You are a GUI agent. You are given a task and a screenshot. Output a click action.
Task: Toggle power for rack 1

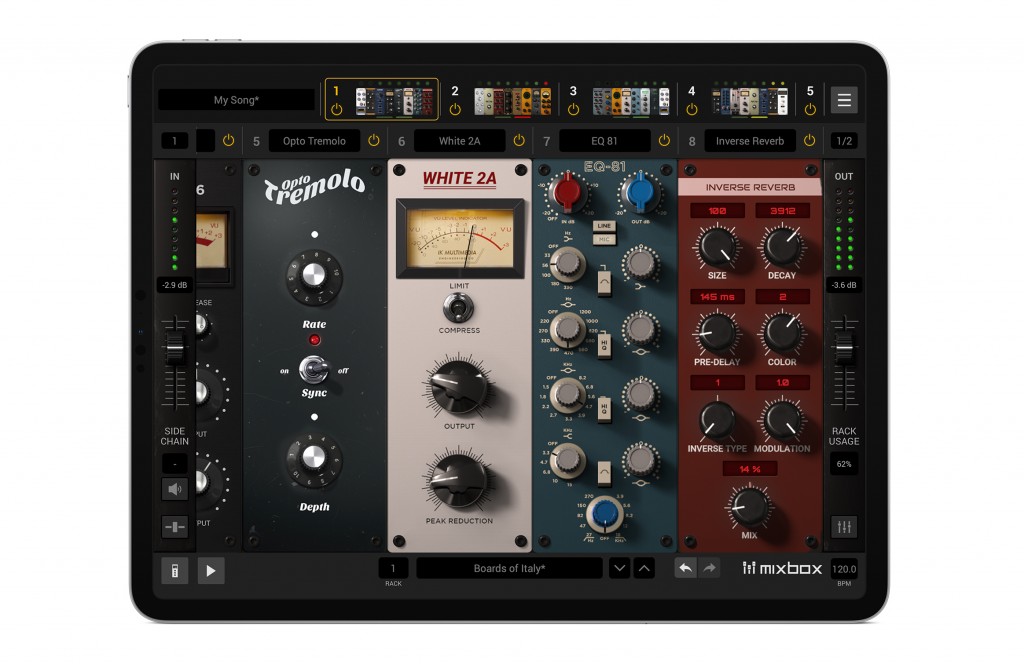[x=336, y=109]
